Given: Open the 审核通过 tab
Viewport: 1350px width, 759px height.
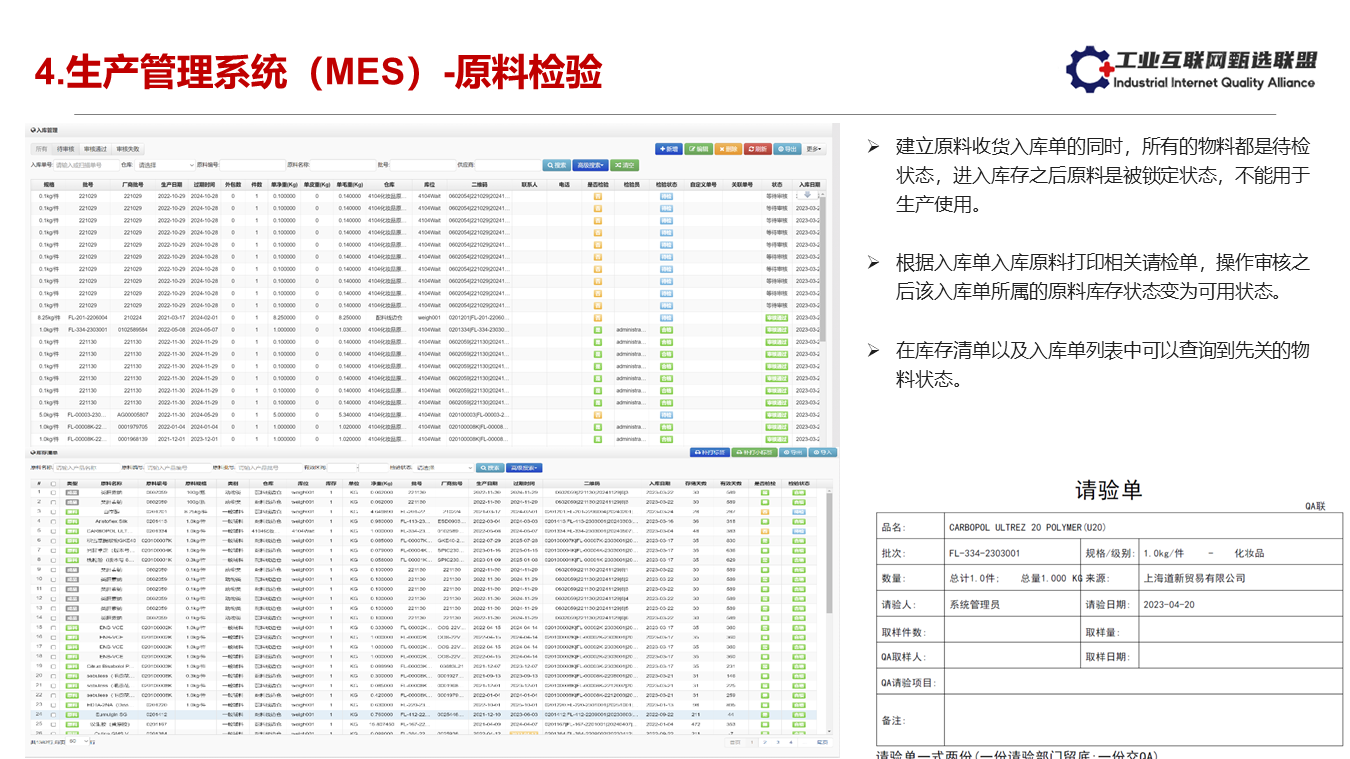Looking at the screenshot, I should pos(96,148).
